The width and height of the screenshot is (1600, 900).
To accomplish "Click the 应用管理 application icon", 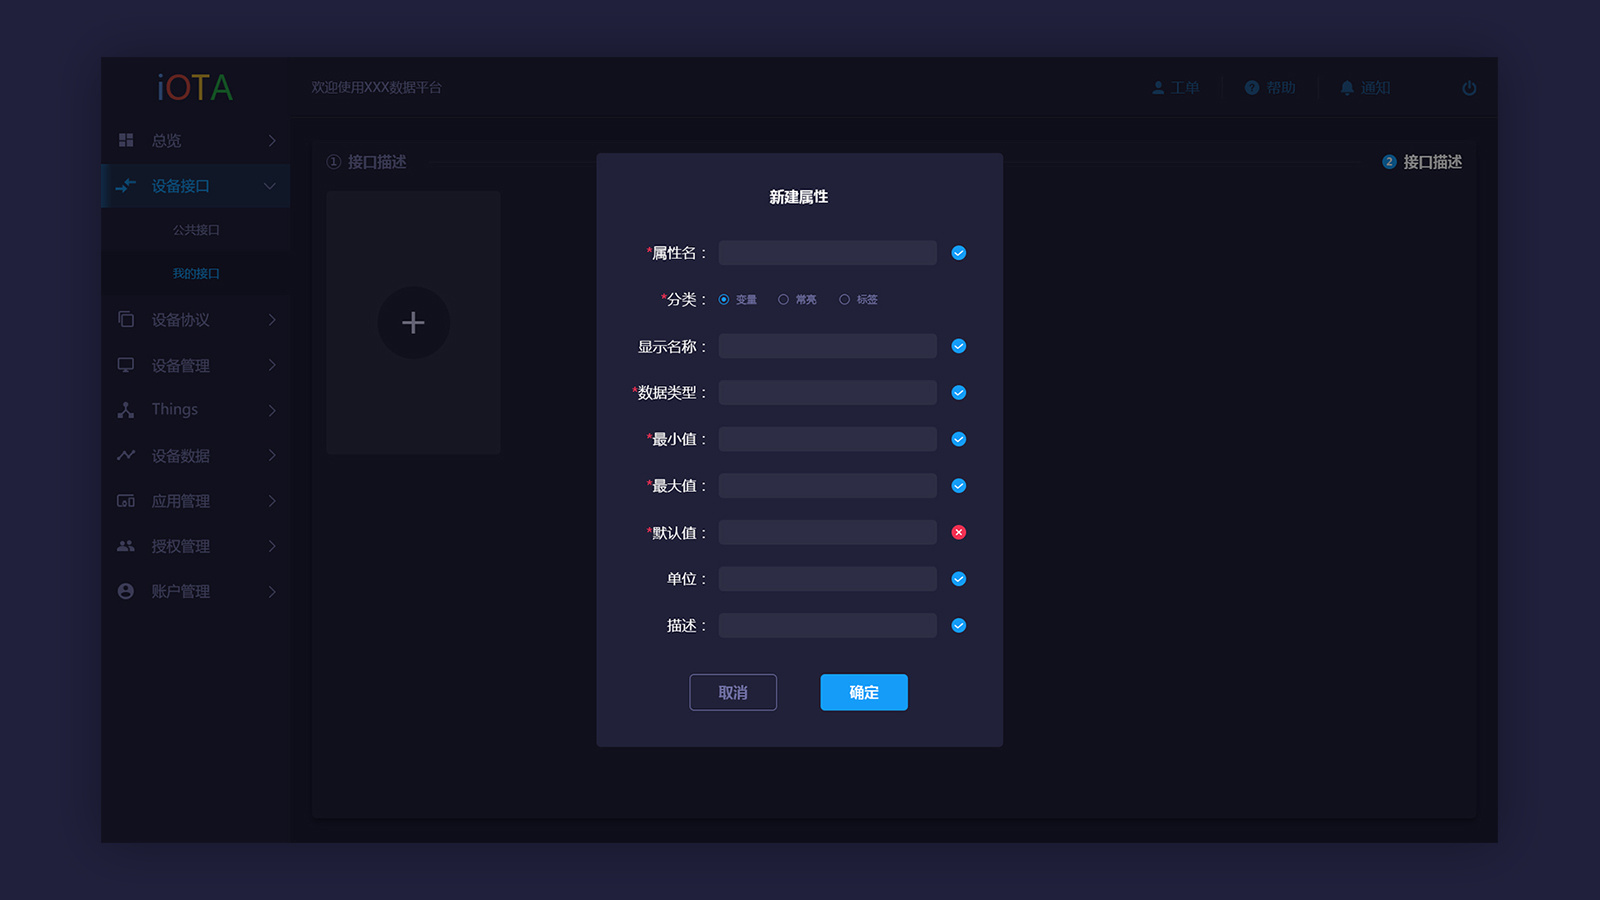I will [125, 501].
